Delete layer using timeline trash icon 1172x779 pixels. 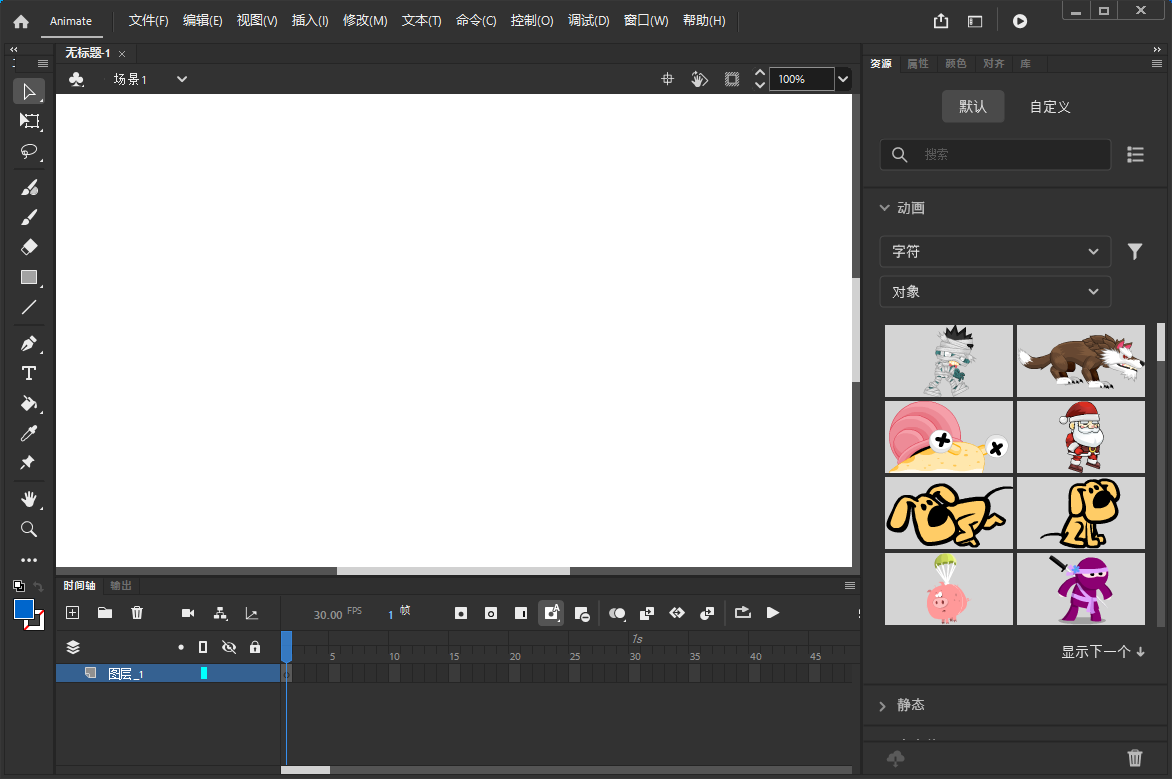(137, 613)
